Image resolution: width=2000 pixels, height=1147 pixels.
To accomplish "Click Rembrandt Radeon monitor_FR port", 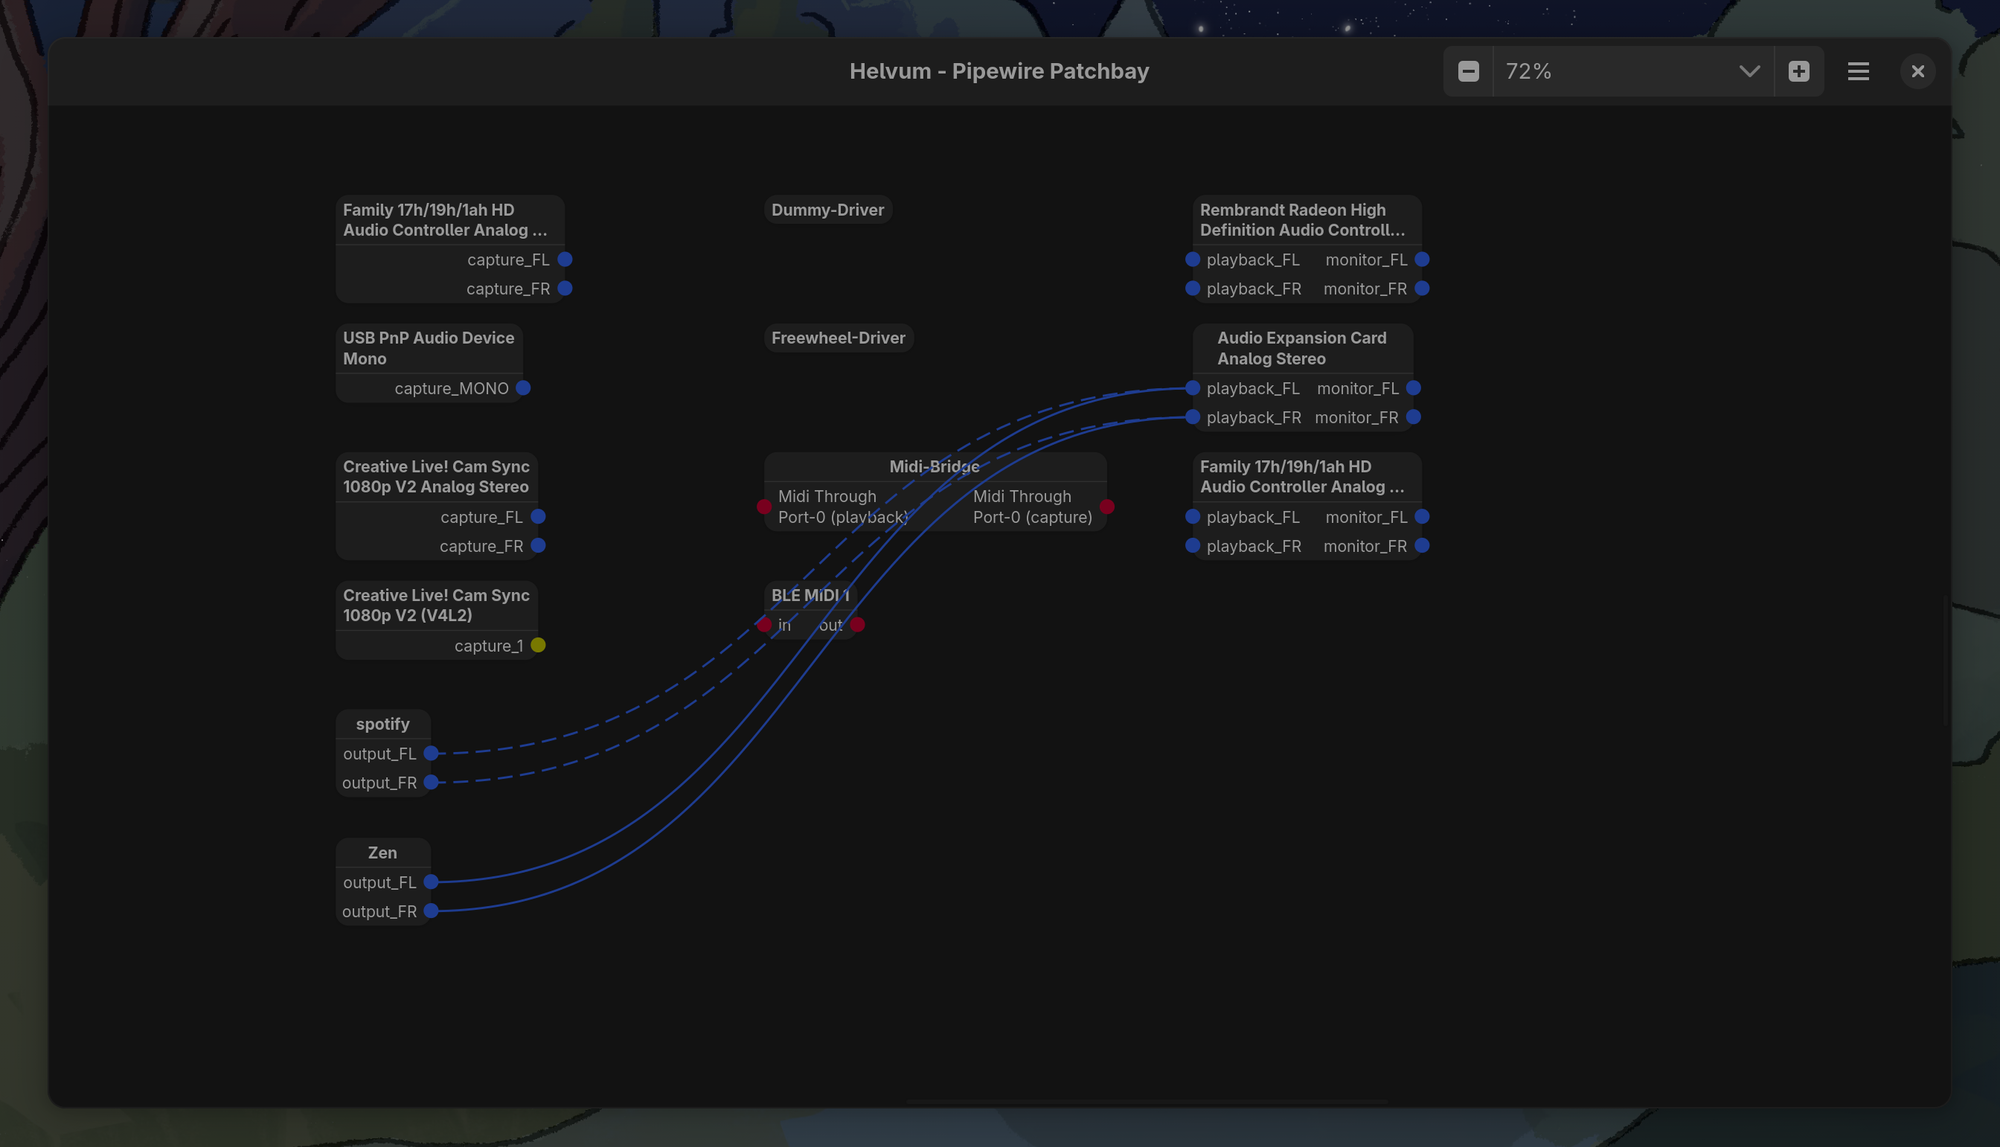I will 1422,288.
